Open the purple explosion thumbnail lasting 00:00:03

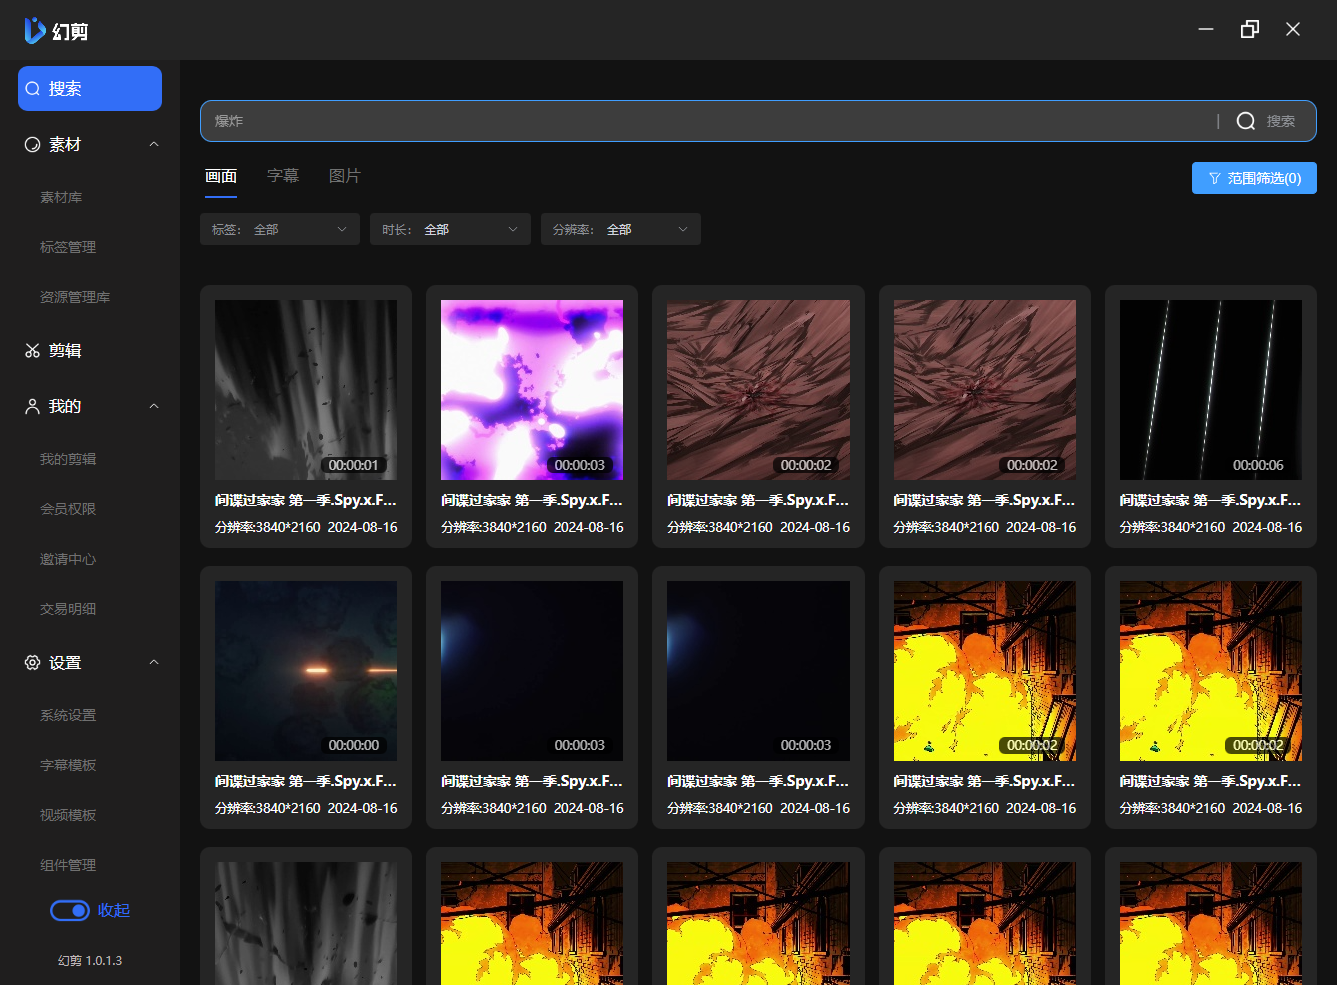pyautogui.click(x=532, y=390)
